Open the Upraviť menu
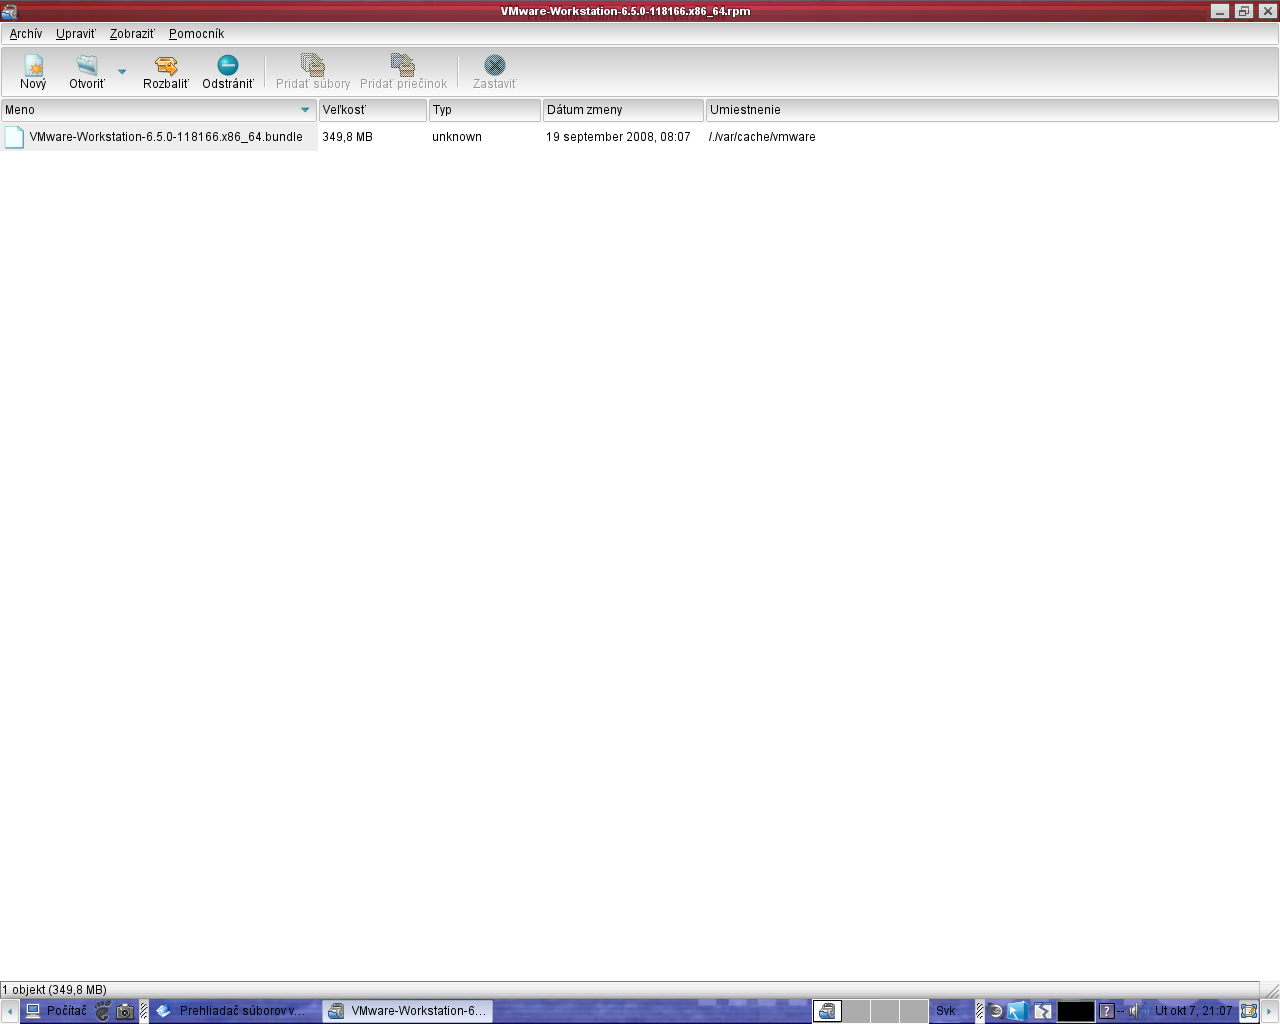This screenshot has width=1280, height=1024. point(76,34)
